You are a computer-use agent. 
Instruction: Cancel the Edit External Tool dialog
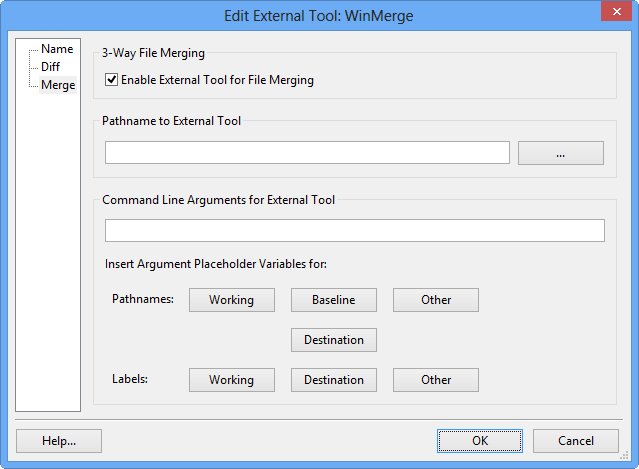(575, 441)
